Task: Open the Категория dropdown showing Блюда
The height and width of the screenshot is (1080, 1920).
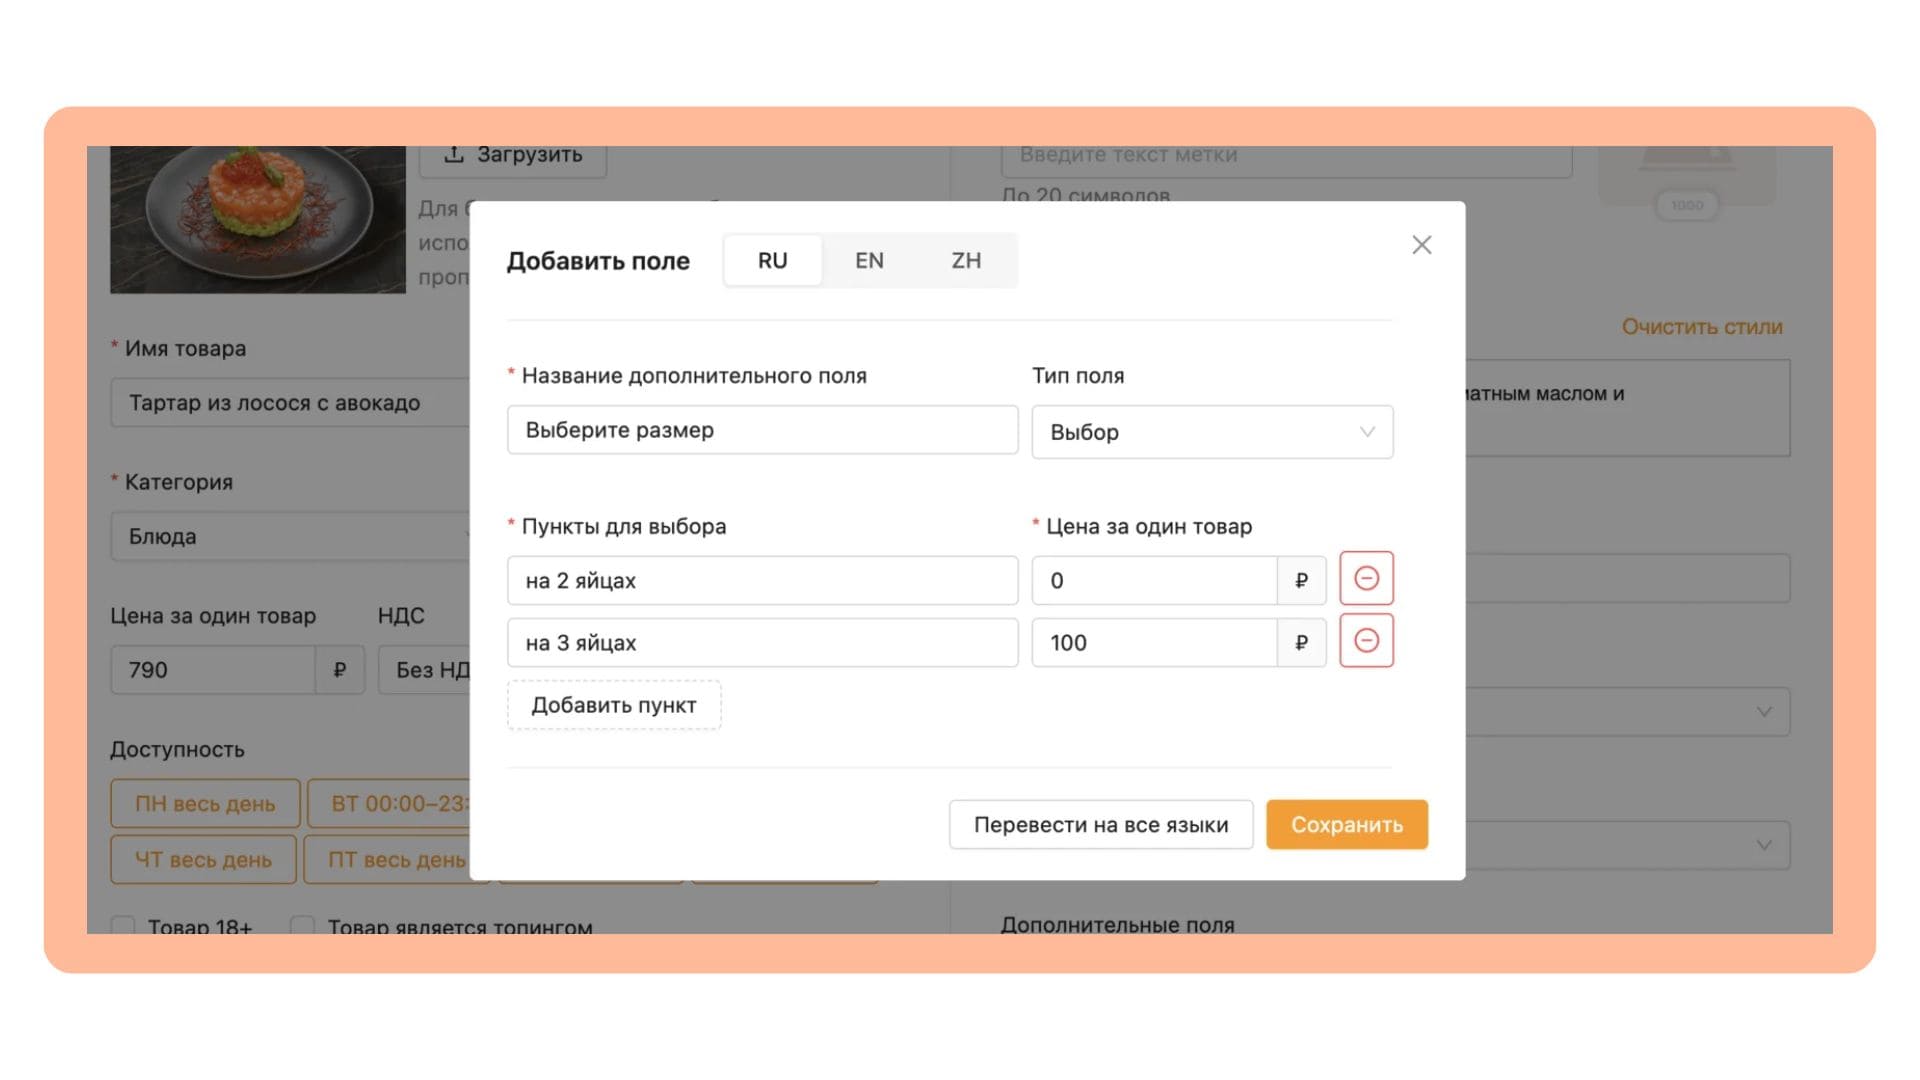Action: (x=290, y=536)
